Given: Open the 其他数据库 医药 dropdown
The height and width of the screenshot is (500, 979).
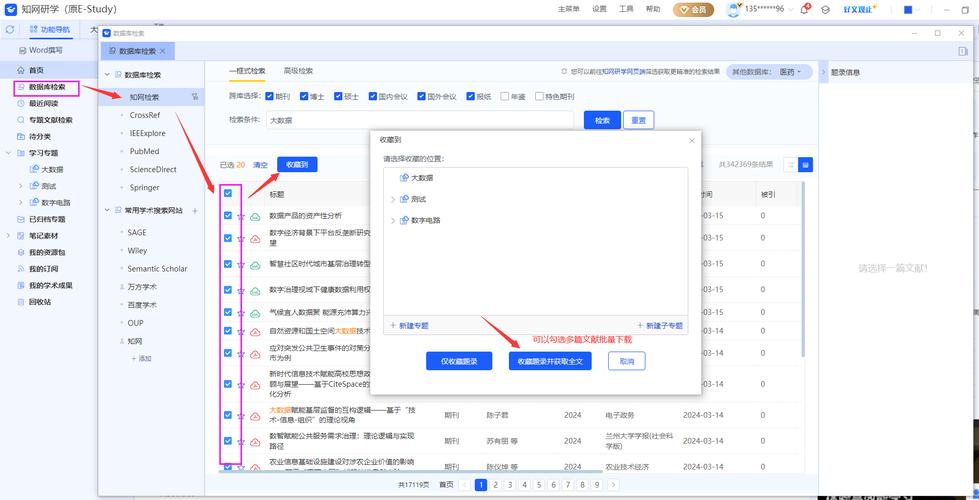Looking at the screenshot, I should (769, 72).
